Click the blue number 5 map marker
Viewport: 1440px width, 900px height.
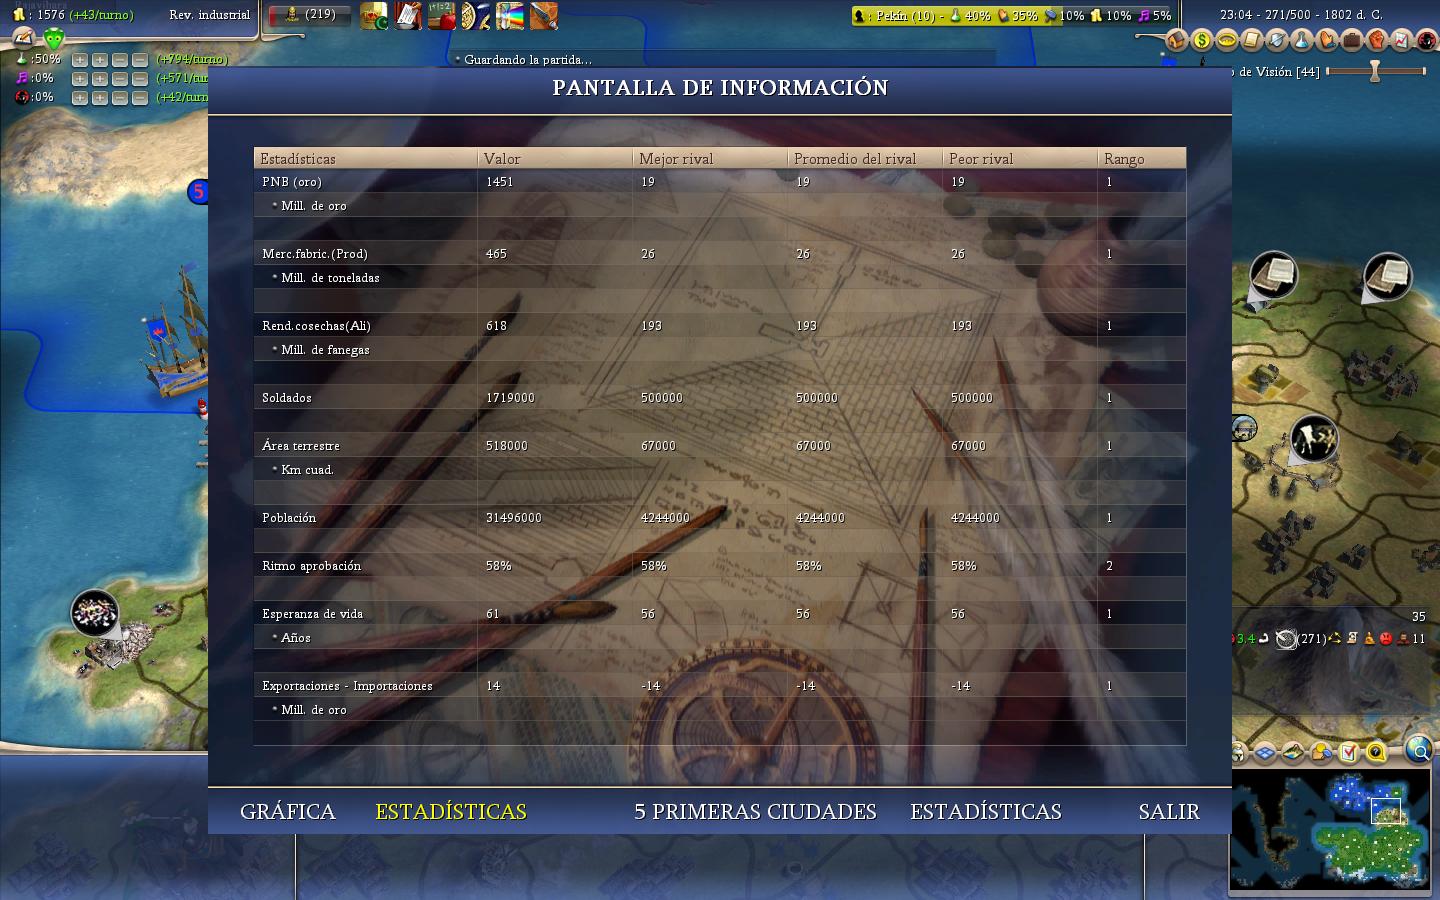point(198,191)
